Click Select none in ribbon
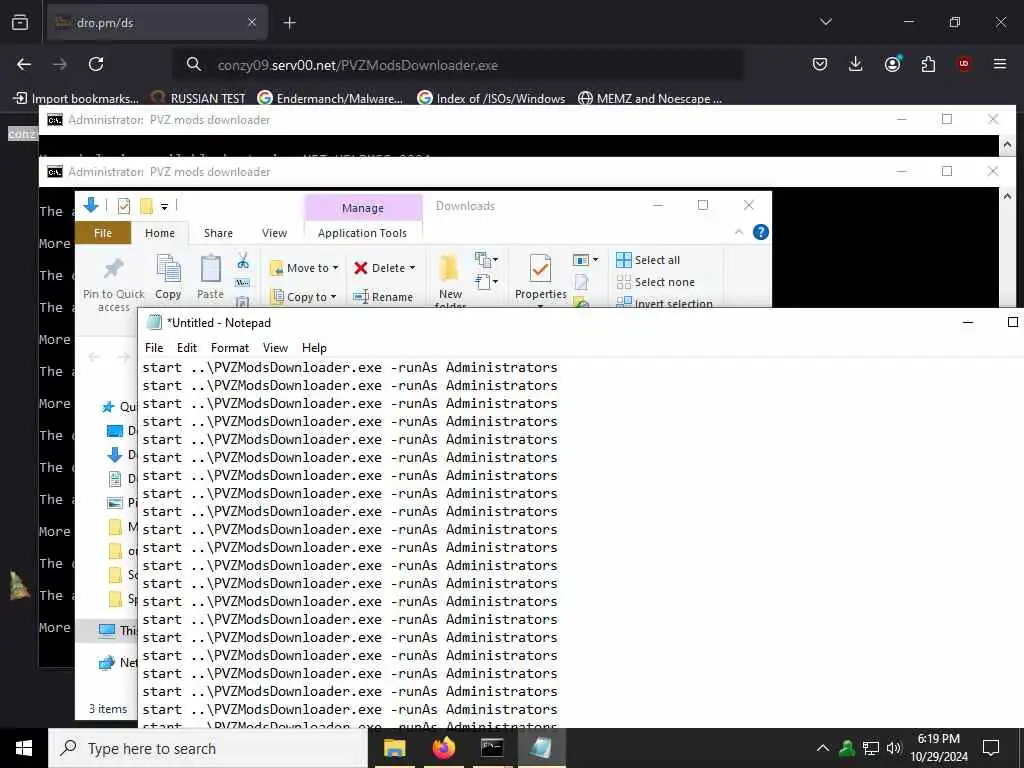This screenshot has width=1024, height=768. 656,282
